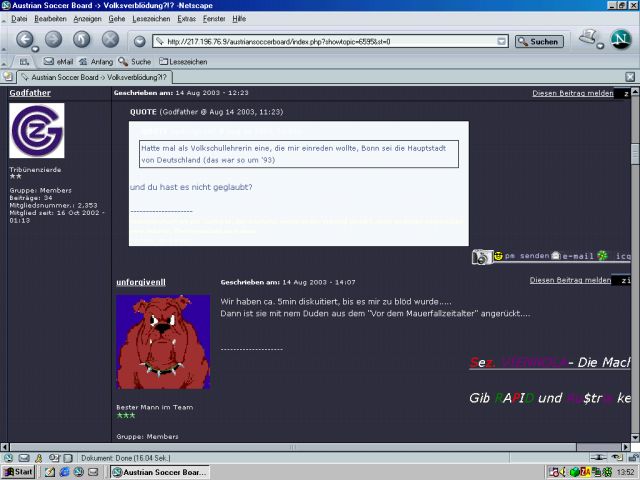
Task: Click the Instant Messenger icon in the status bar
Action: (x=39, y=458)
